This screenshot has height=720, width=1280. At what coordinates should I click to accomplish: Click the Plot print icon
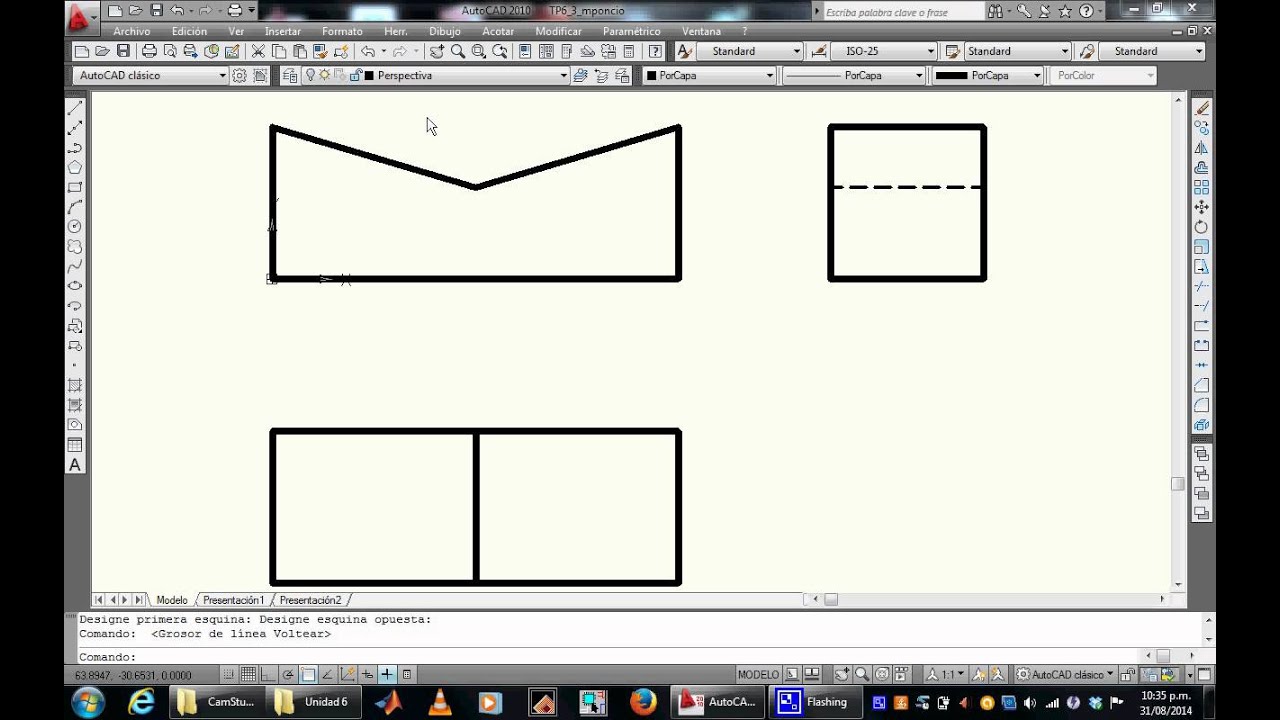[x=149, y=51]
